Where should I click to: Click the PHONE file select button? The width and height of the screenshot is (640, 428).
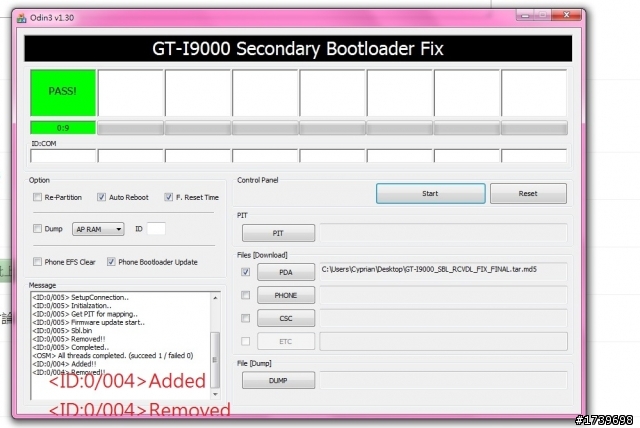pyautogui.click(x=286, y=295)
